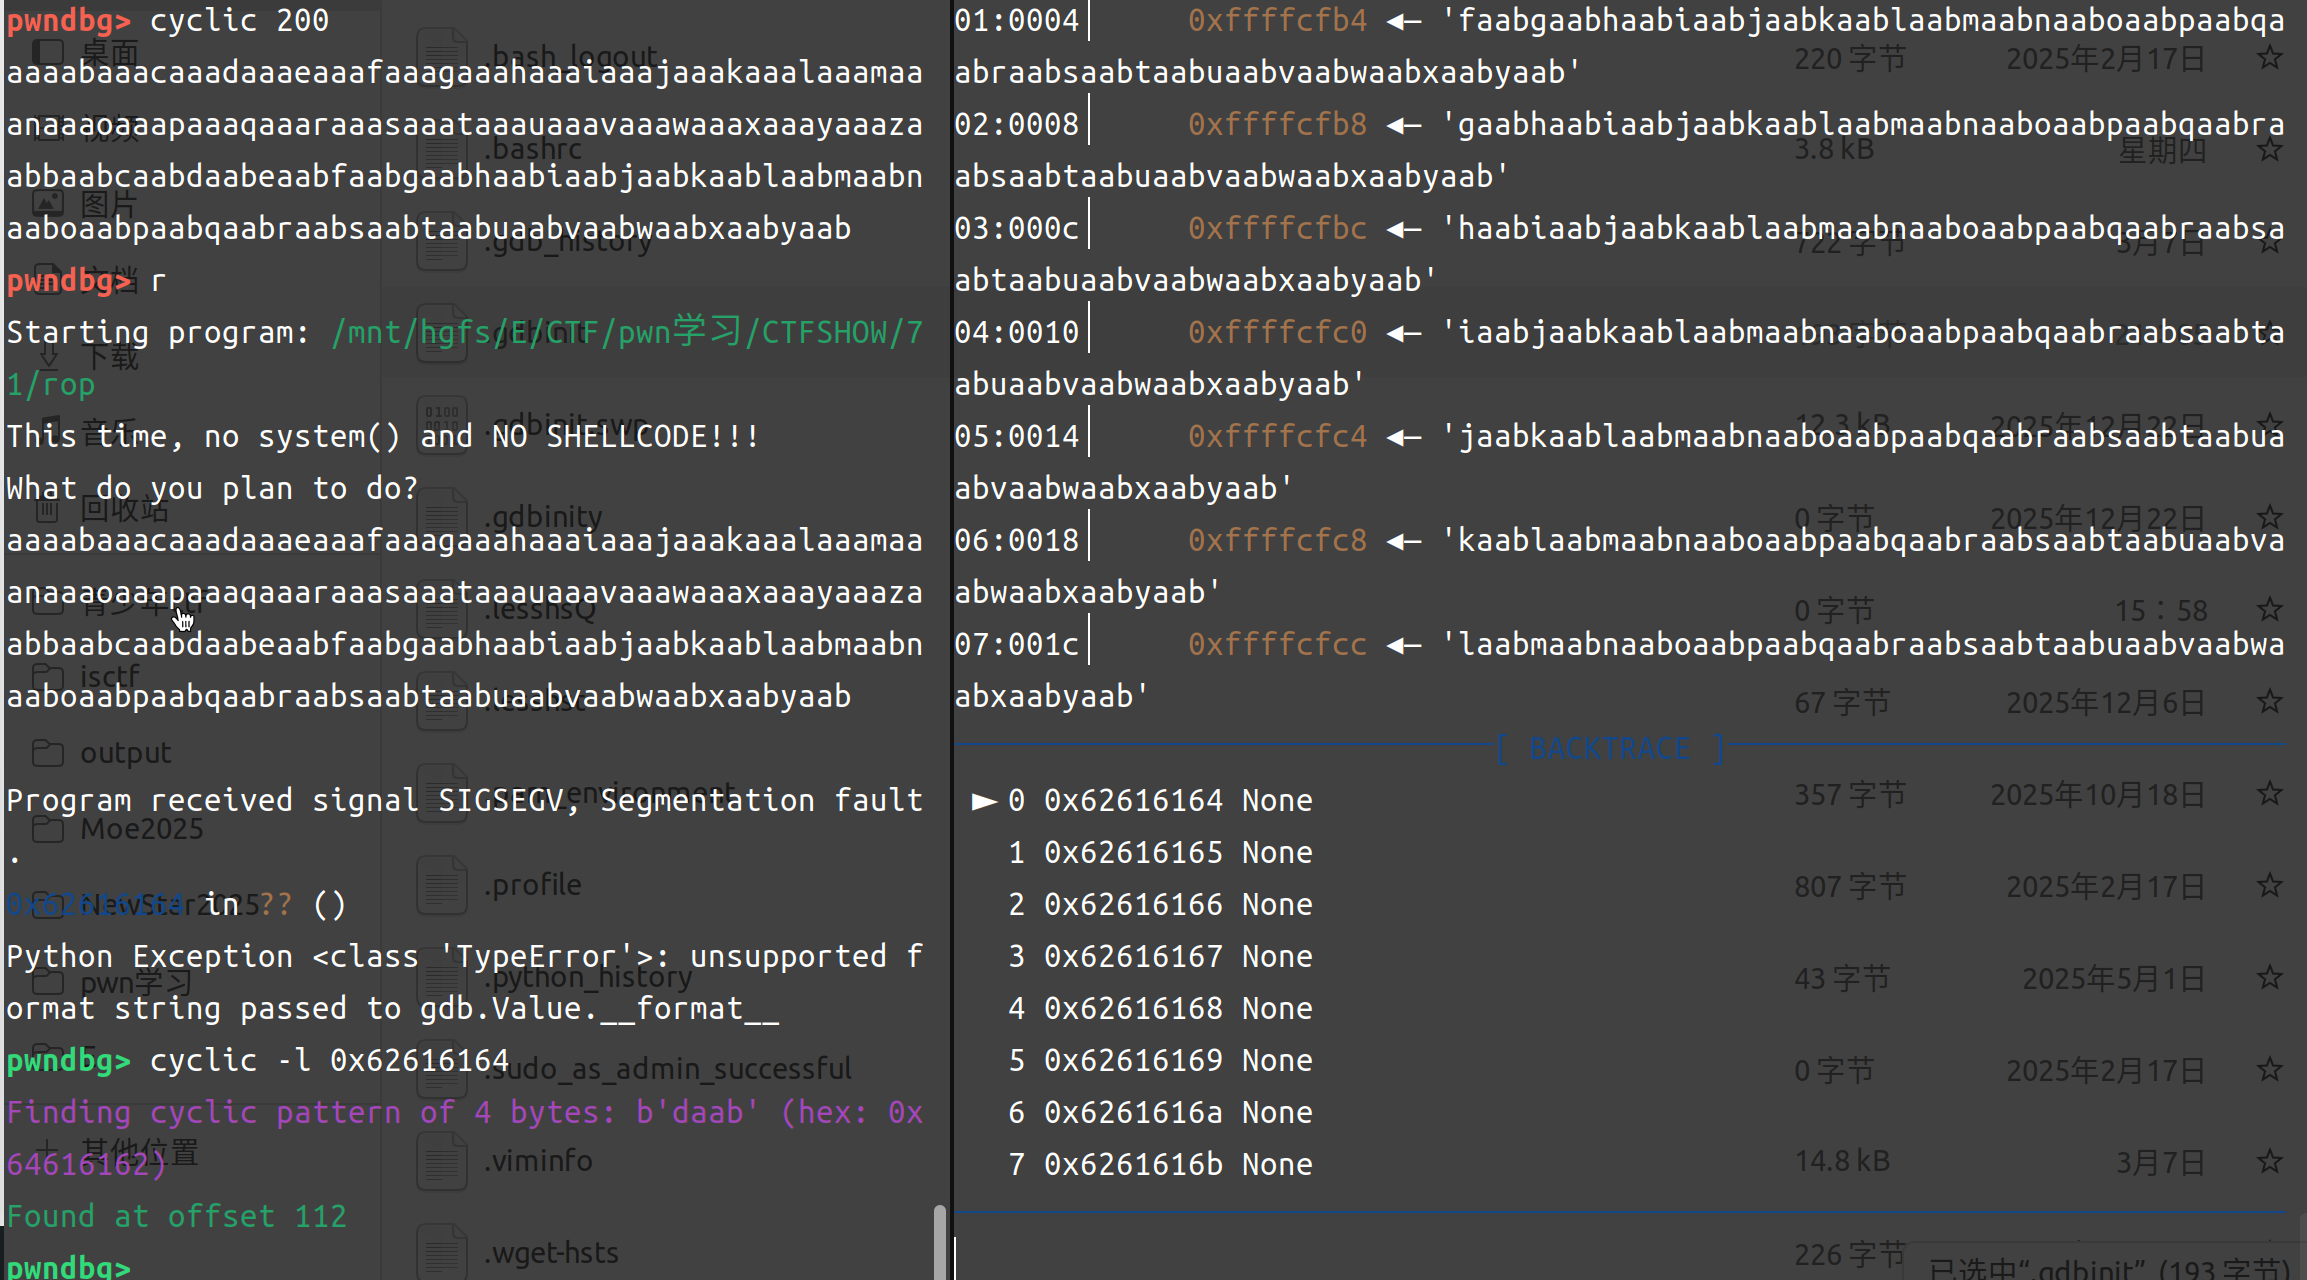Star the 67 字节 file dated 2025年12月6日

[2270, 702]
